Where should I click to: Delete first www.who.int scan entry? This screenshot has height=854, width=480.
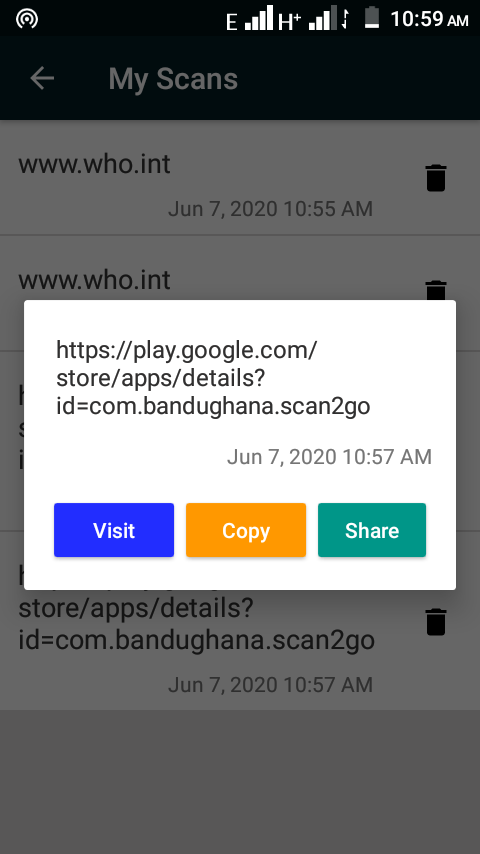tap(436, 178)
